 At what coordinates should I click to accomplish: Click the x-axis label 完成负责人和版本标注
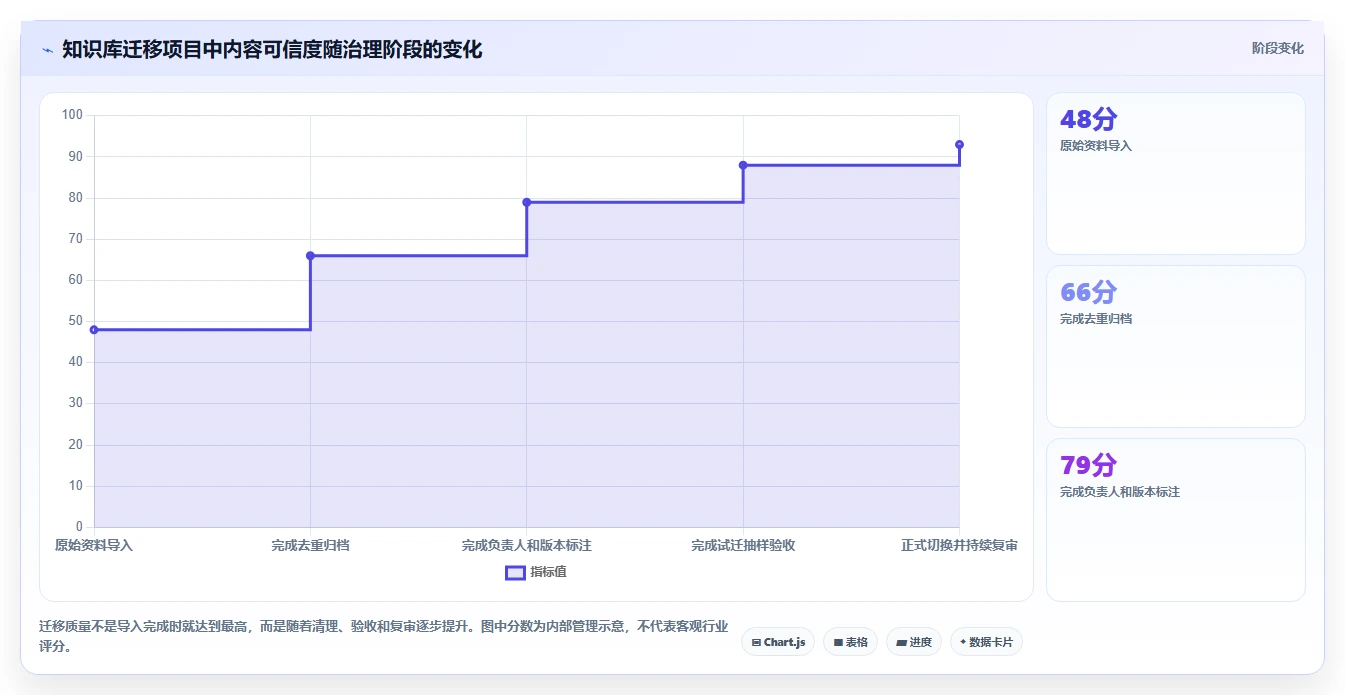click(x=527, y=545)
